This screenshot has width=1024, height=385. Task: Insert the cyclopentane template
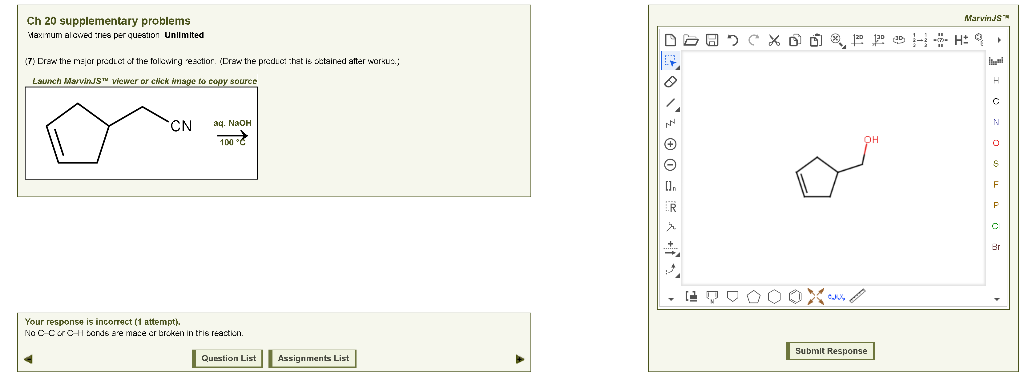pyautogui.click(x=754, y=297)
